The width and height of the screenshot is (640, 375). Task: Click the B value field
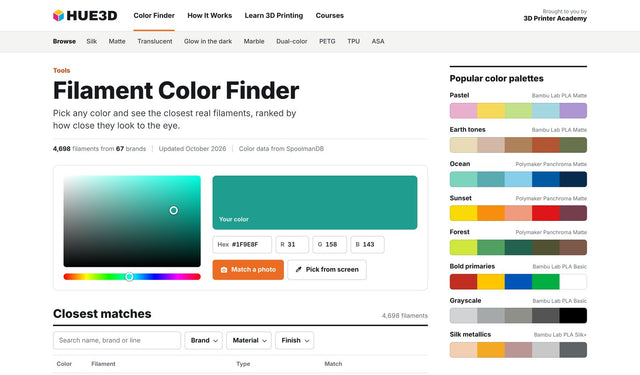367,244
